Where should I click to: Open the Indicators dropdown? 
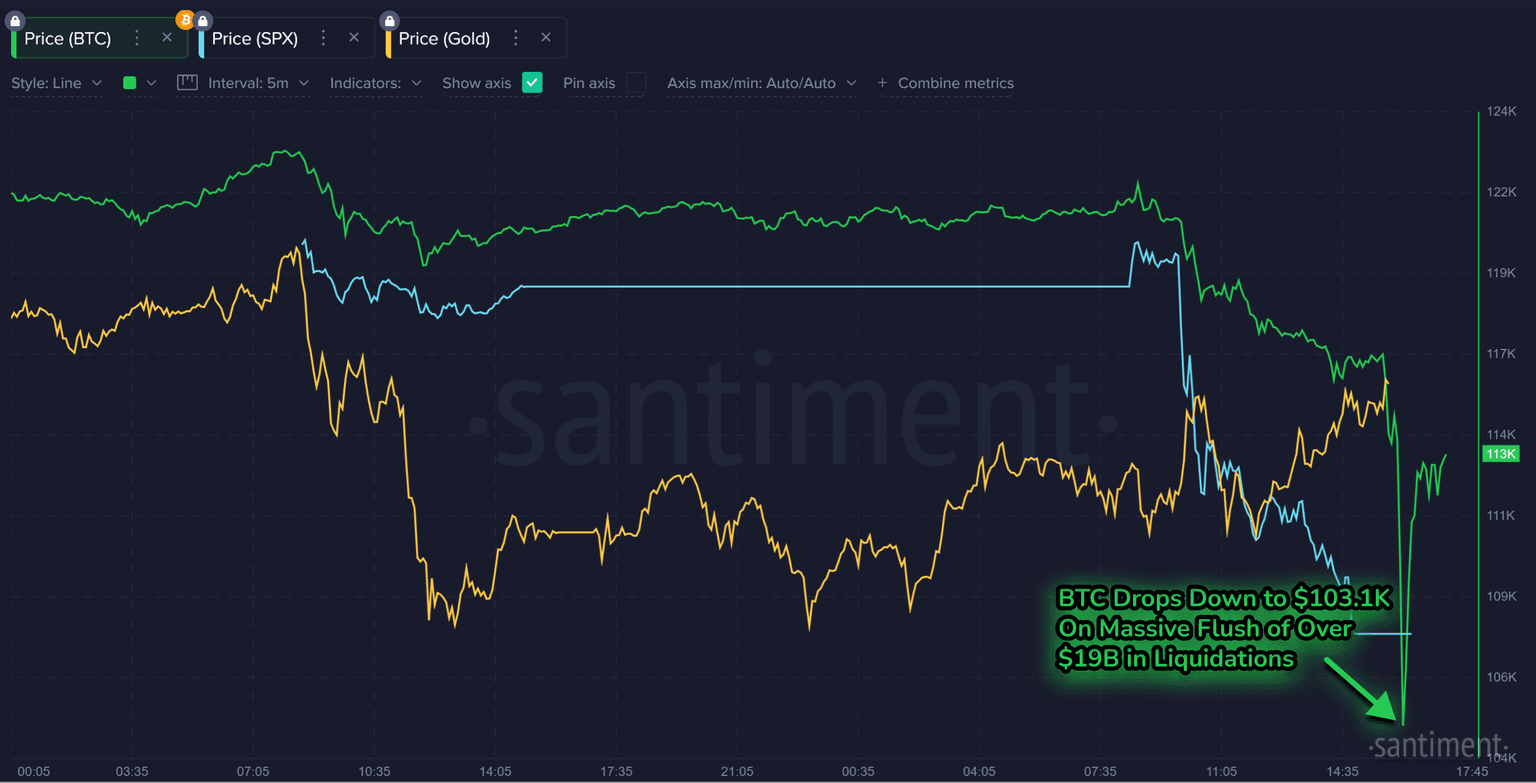tap(375, 83)
